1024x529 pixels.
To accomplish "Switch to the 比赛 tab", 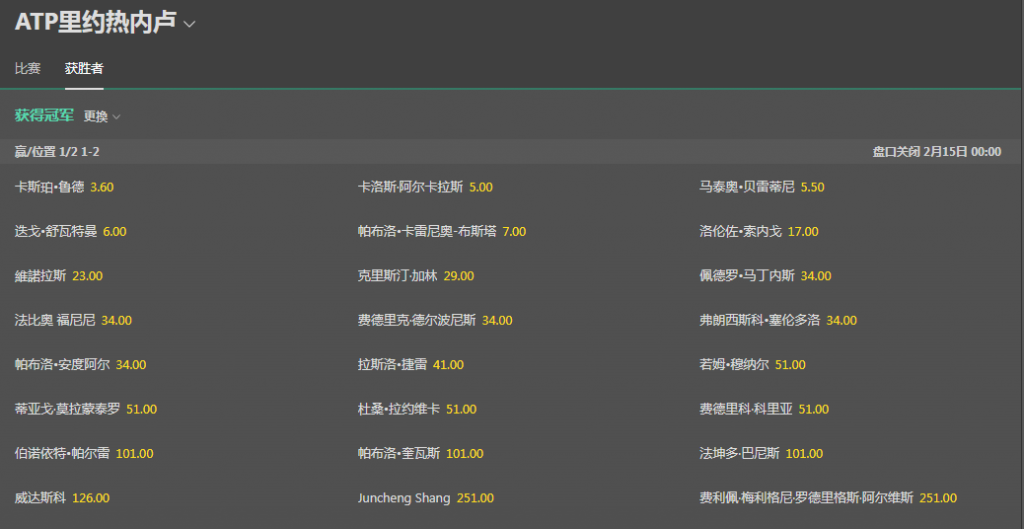I will [x=28, y=69].
